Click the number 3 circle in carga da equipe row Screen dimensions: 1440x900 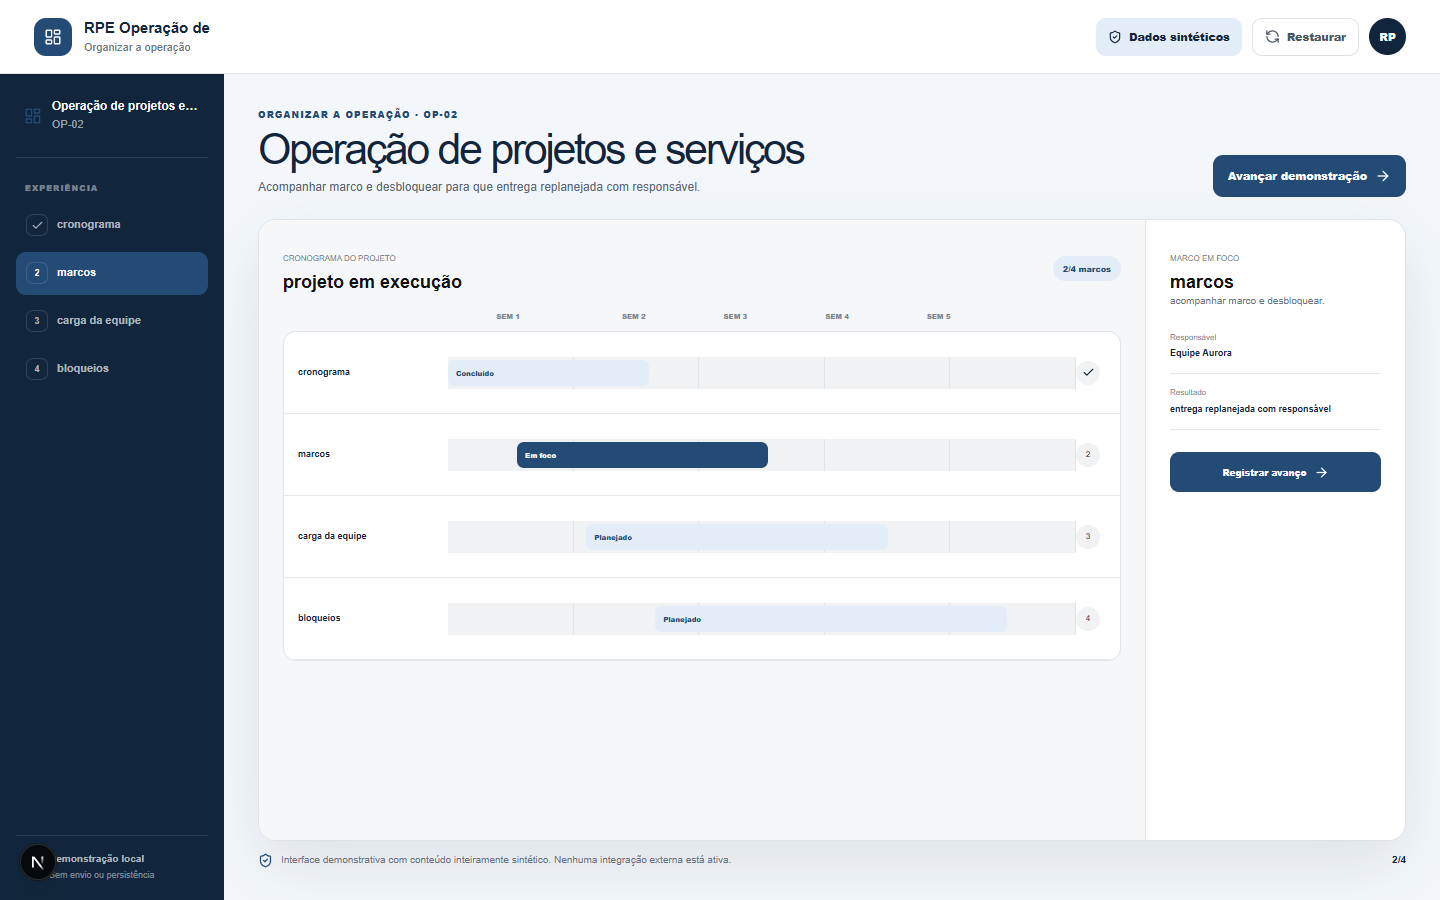click(x=1088, y=536)
